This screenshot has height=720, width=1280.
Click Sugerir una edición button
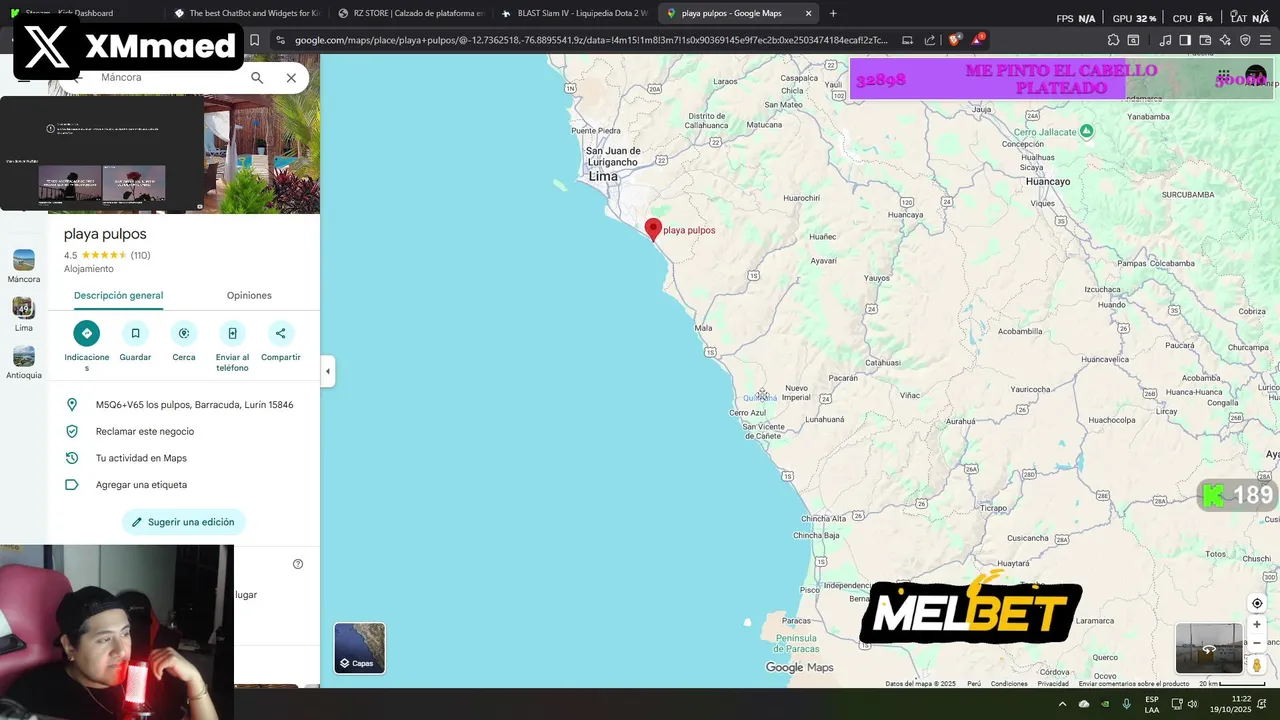coord(184,522)
